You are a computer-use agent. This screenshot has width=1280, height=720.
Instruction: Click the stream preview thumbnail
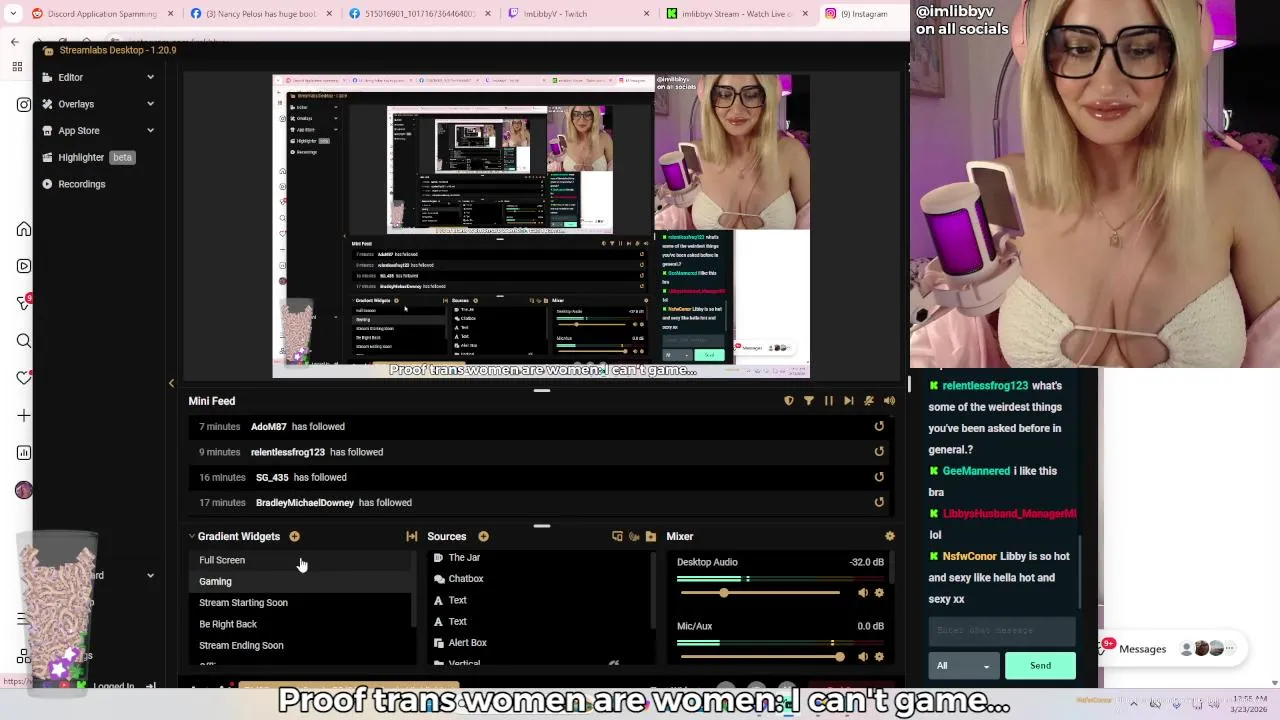click(541, 226)
